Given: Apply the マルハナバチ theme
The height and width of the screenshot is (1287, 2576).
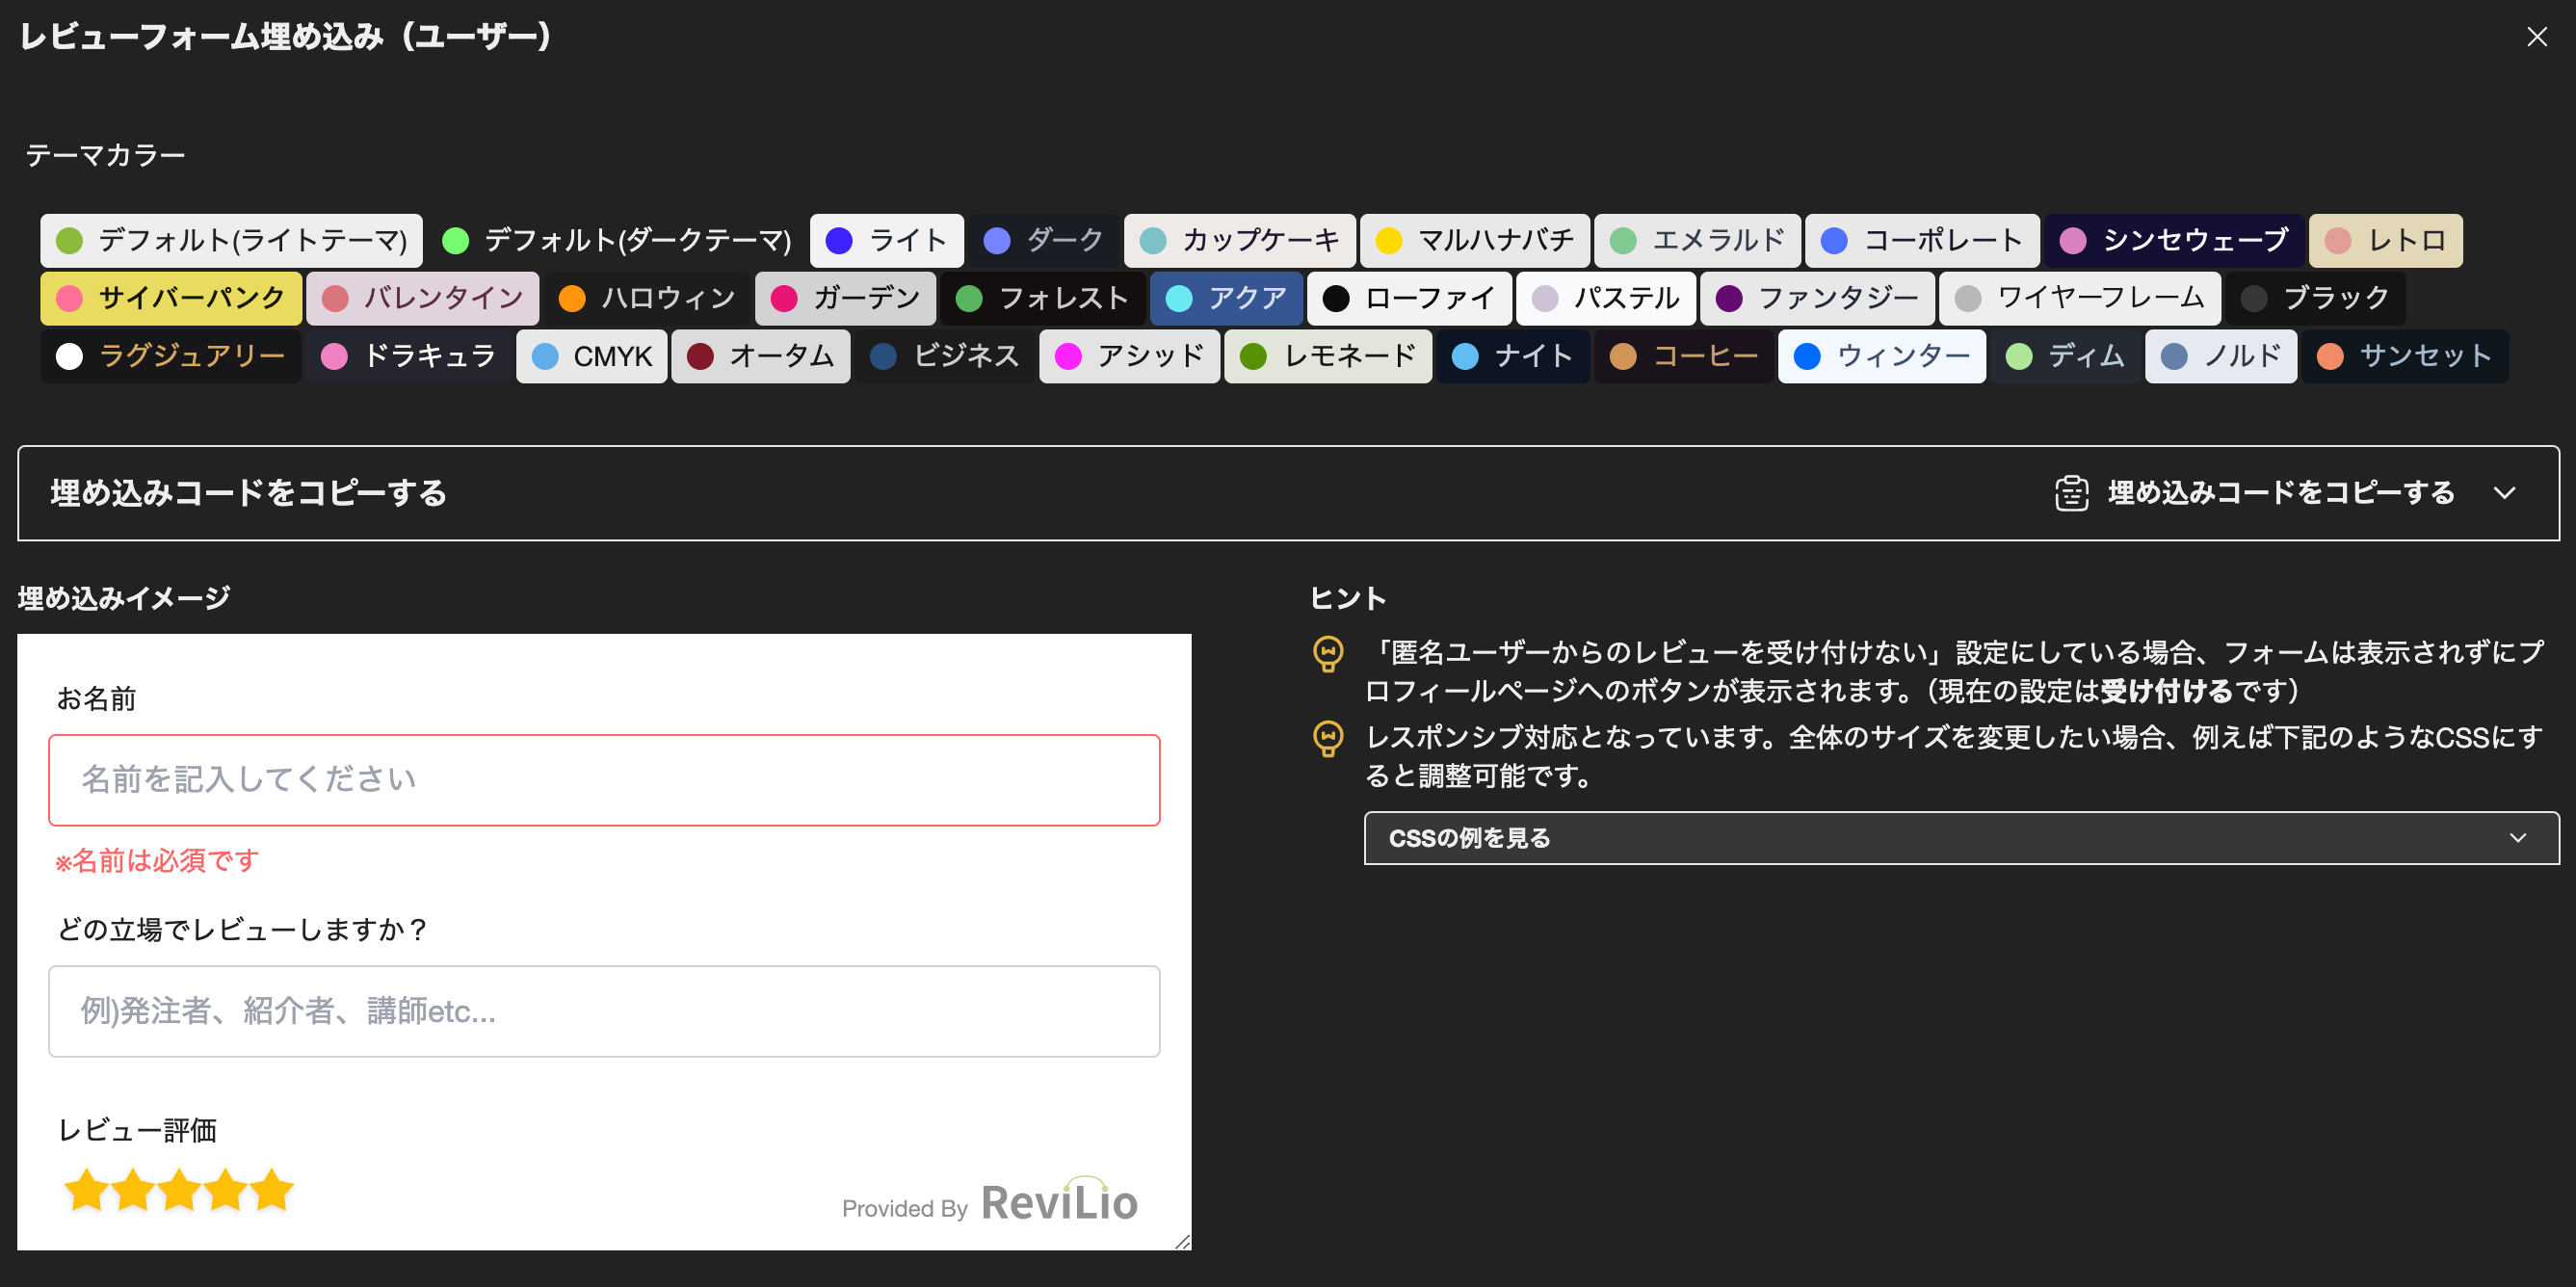Looking at the screenshot, I should pos(1474,240).
